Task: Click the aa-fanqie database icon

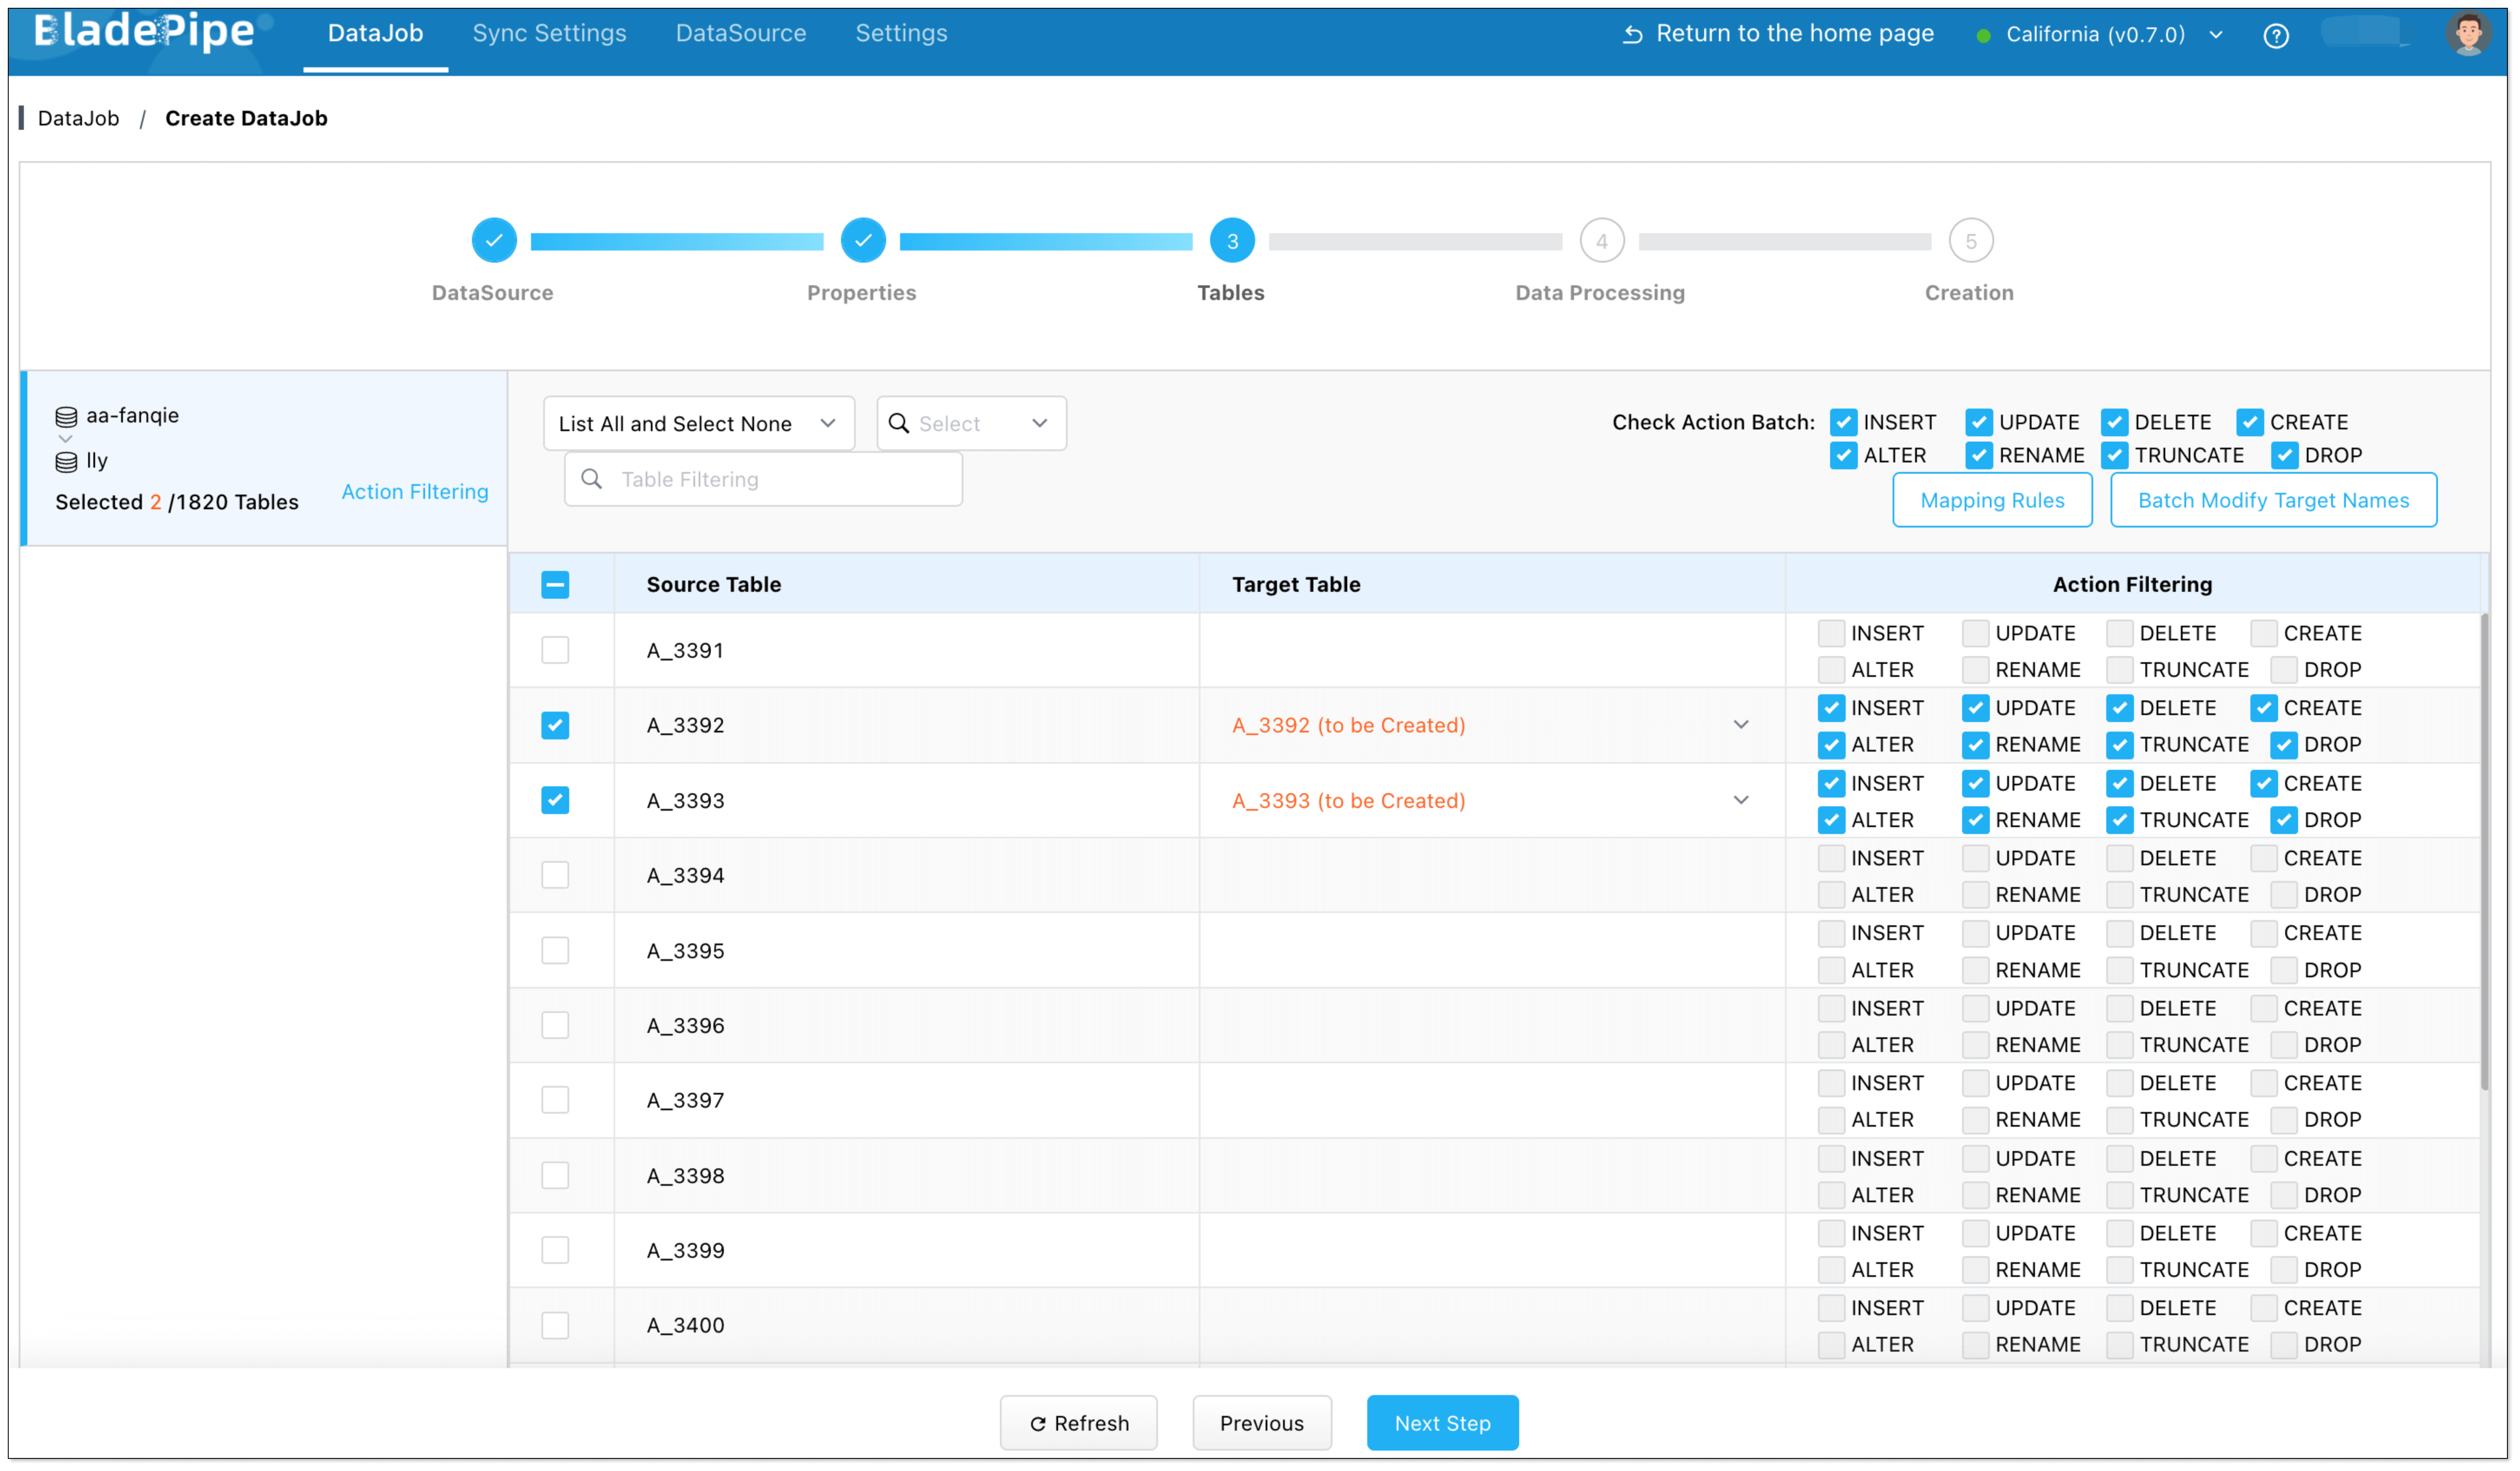Action: (x=66, y=416)
